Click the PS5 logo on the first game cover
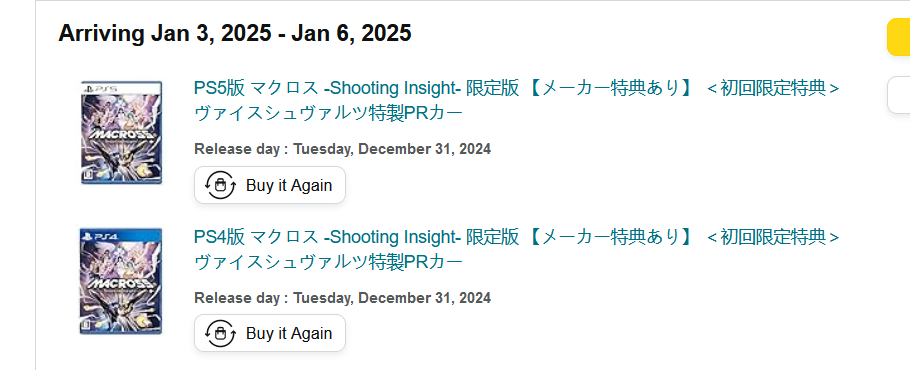Viewport: 910px width, 370px height. pyautogui.click(x=102, y=89)
